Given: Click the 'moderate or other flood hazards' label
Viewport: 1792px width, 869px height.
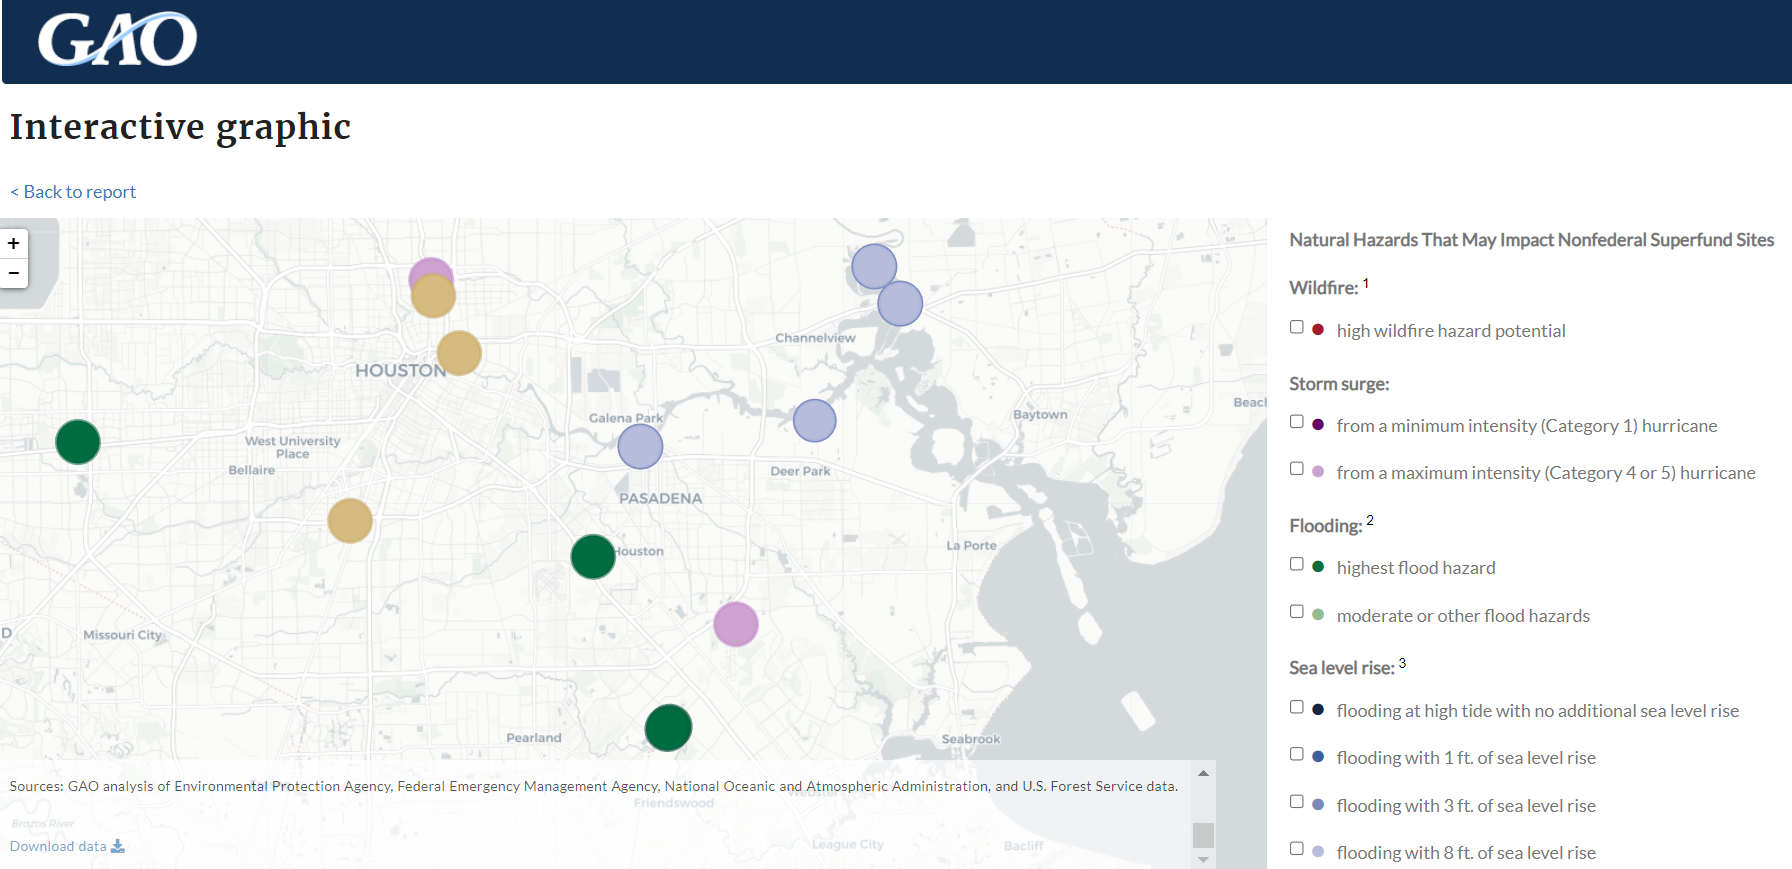Looking at the screenshot, I should pos(1463,616).
